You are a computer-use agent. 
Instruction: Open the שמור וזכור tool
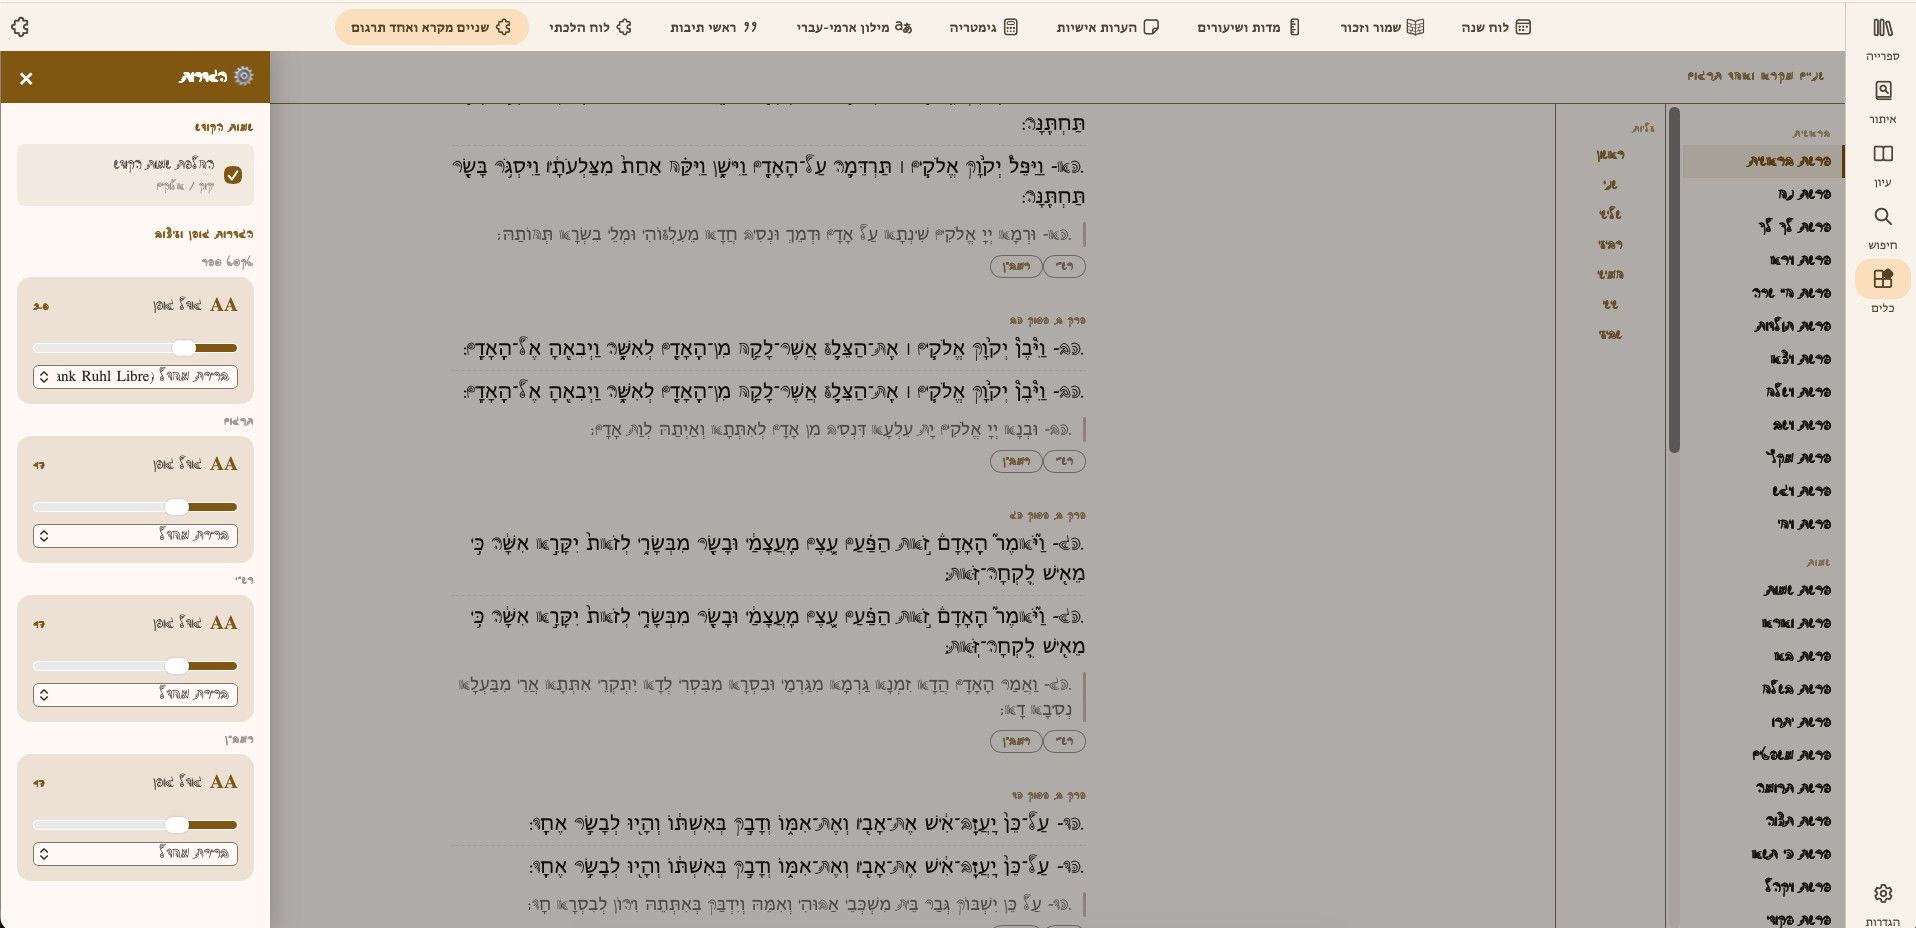click(x=1381, y=27)
